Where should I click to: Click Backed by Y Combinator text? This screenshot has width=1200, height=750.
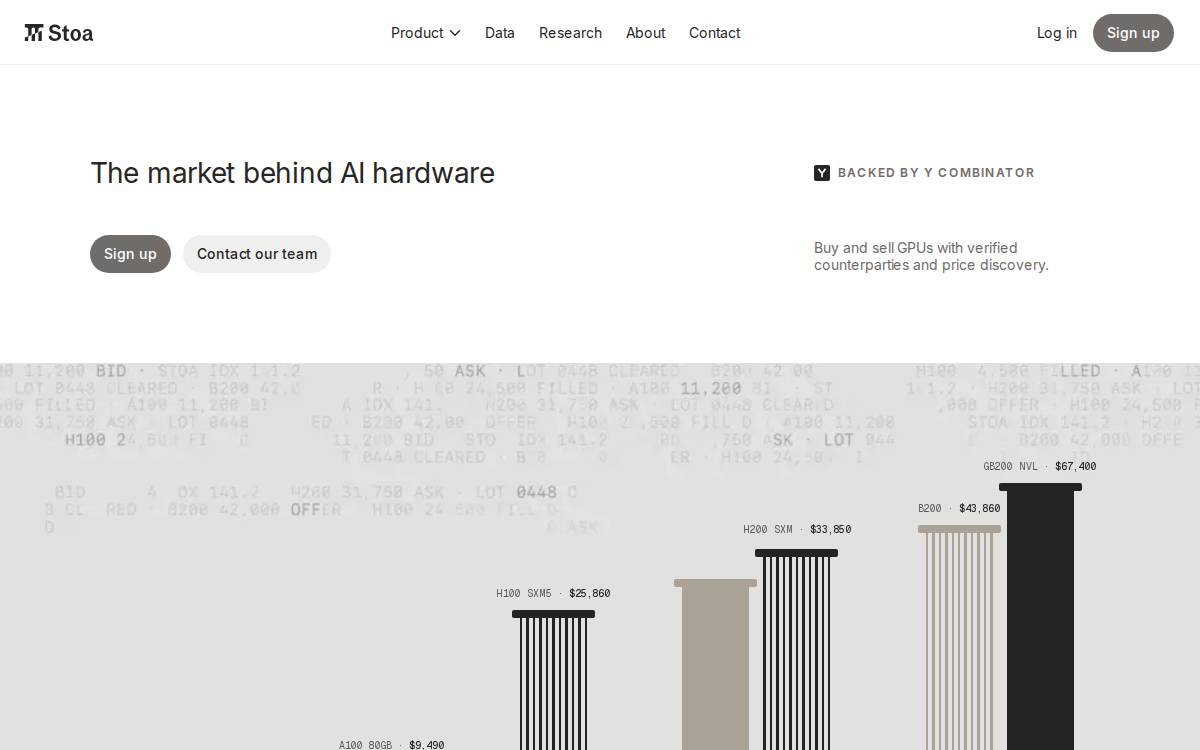pos(936,173)
